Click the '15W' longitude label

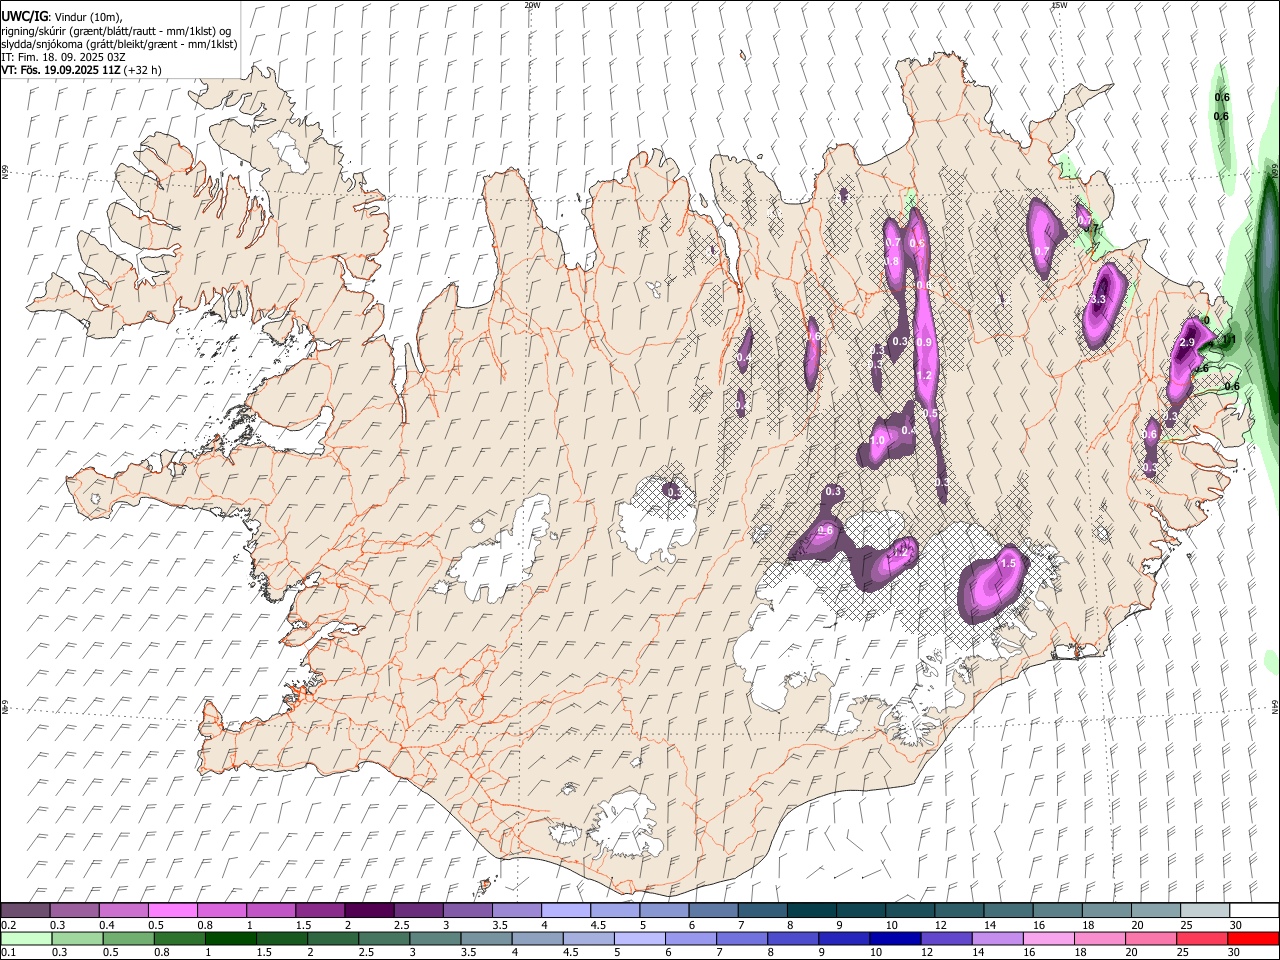(x=1059, y=5)
